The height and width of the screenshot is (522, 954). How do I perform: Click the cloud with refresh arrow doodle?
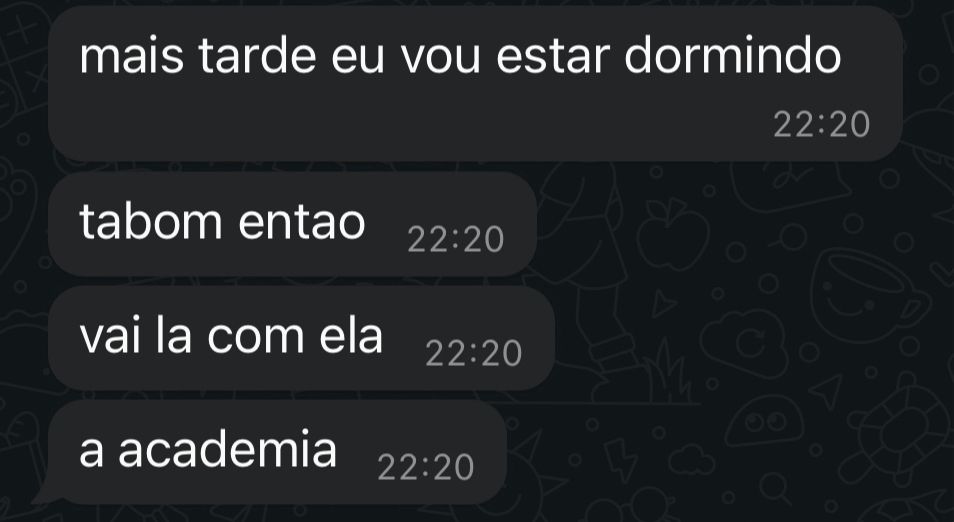(x=745, y=344)
